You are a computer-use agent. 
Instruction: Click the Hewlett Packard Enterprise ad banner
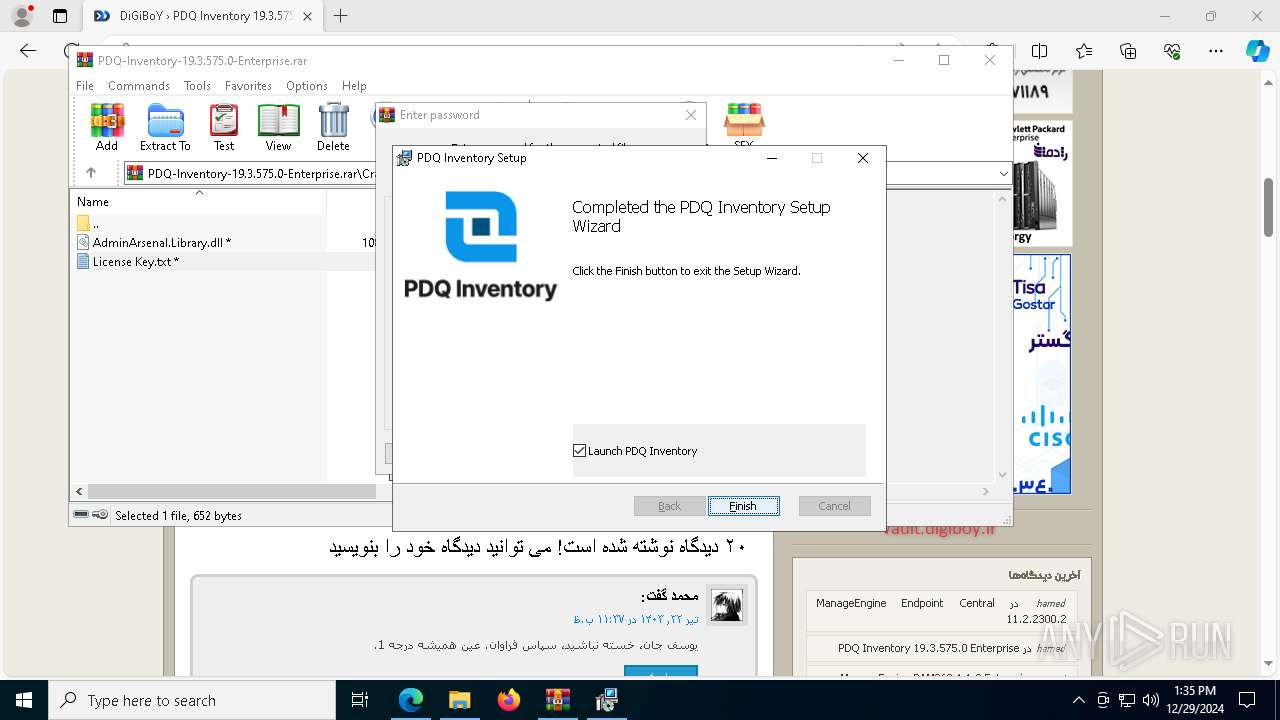coord(1042,184)
